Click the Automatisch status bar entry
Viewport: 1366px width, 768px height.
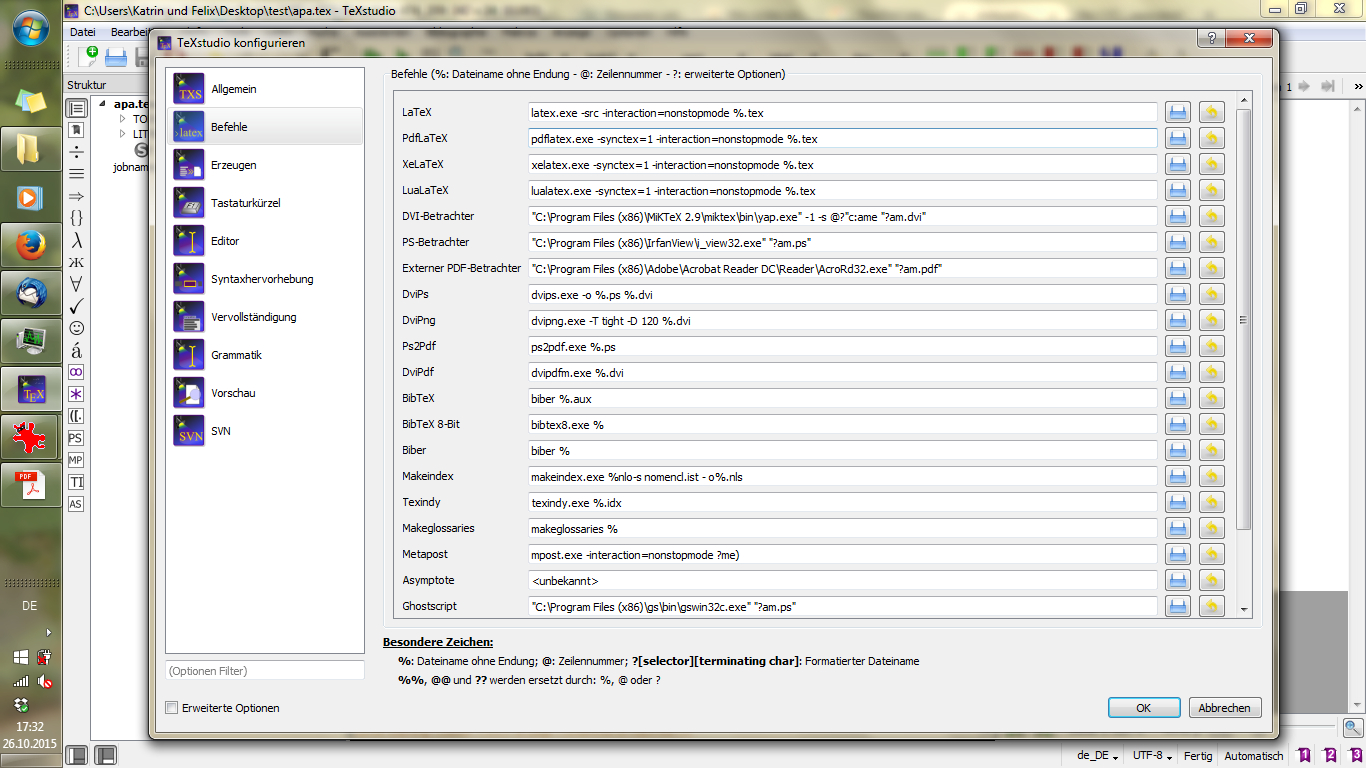[x=1253, y=756]
